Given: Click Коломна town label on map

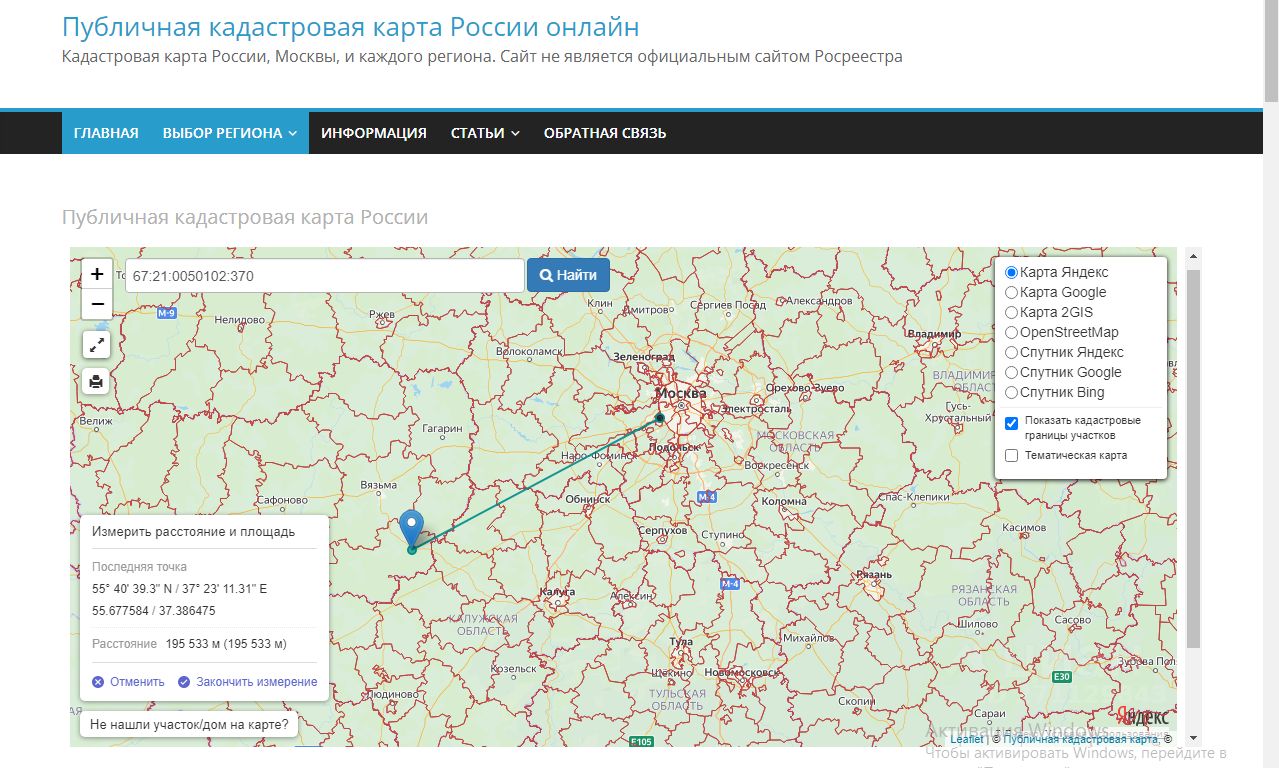Looking at the screenshot, I should [784, 501].
